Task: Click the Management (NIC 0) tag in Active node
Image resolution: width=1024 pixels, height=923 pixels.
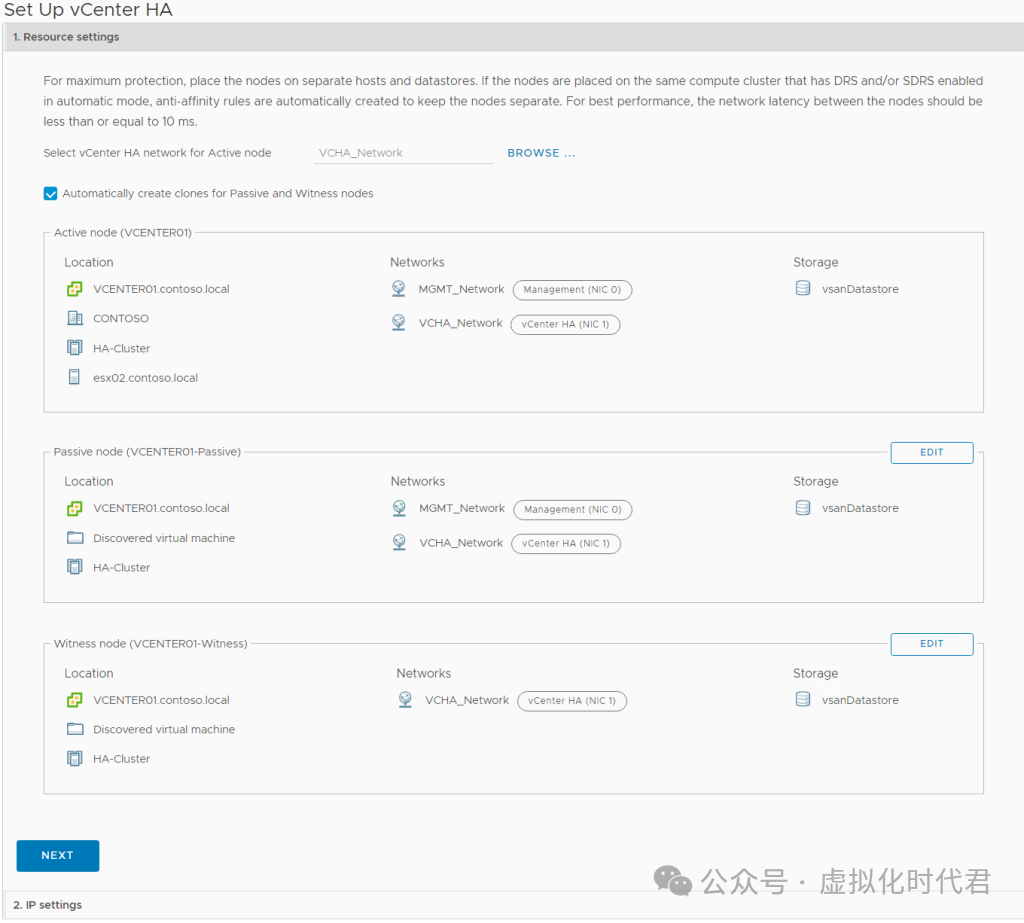Action: [572, 290]
